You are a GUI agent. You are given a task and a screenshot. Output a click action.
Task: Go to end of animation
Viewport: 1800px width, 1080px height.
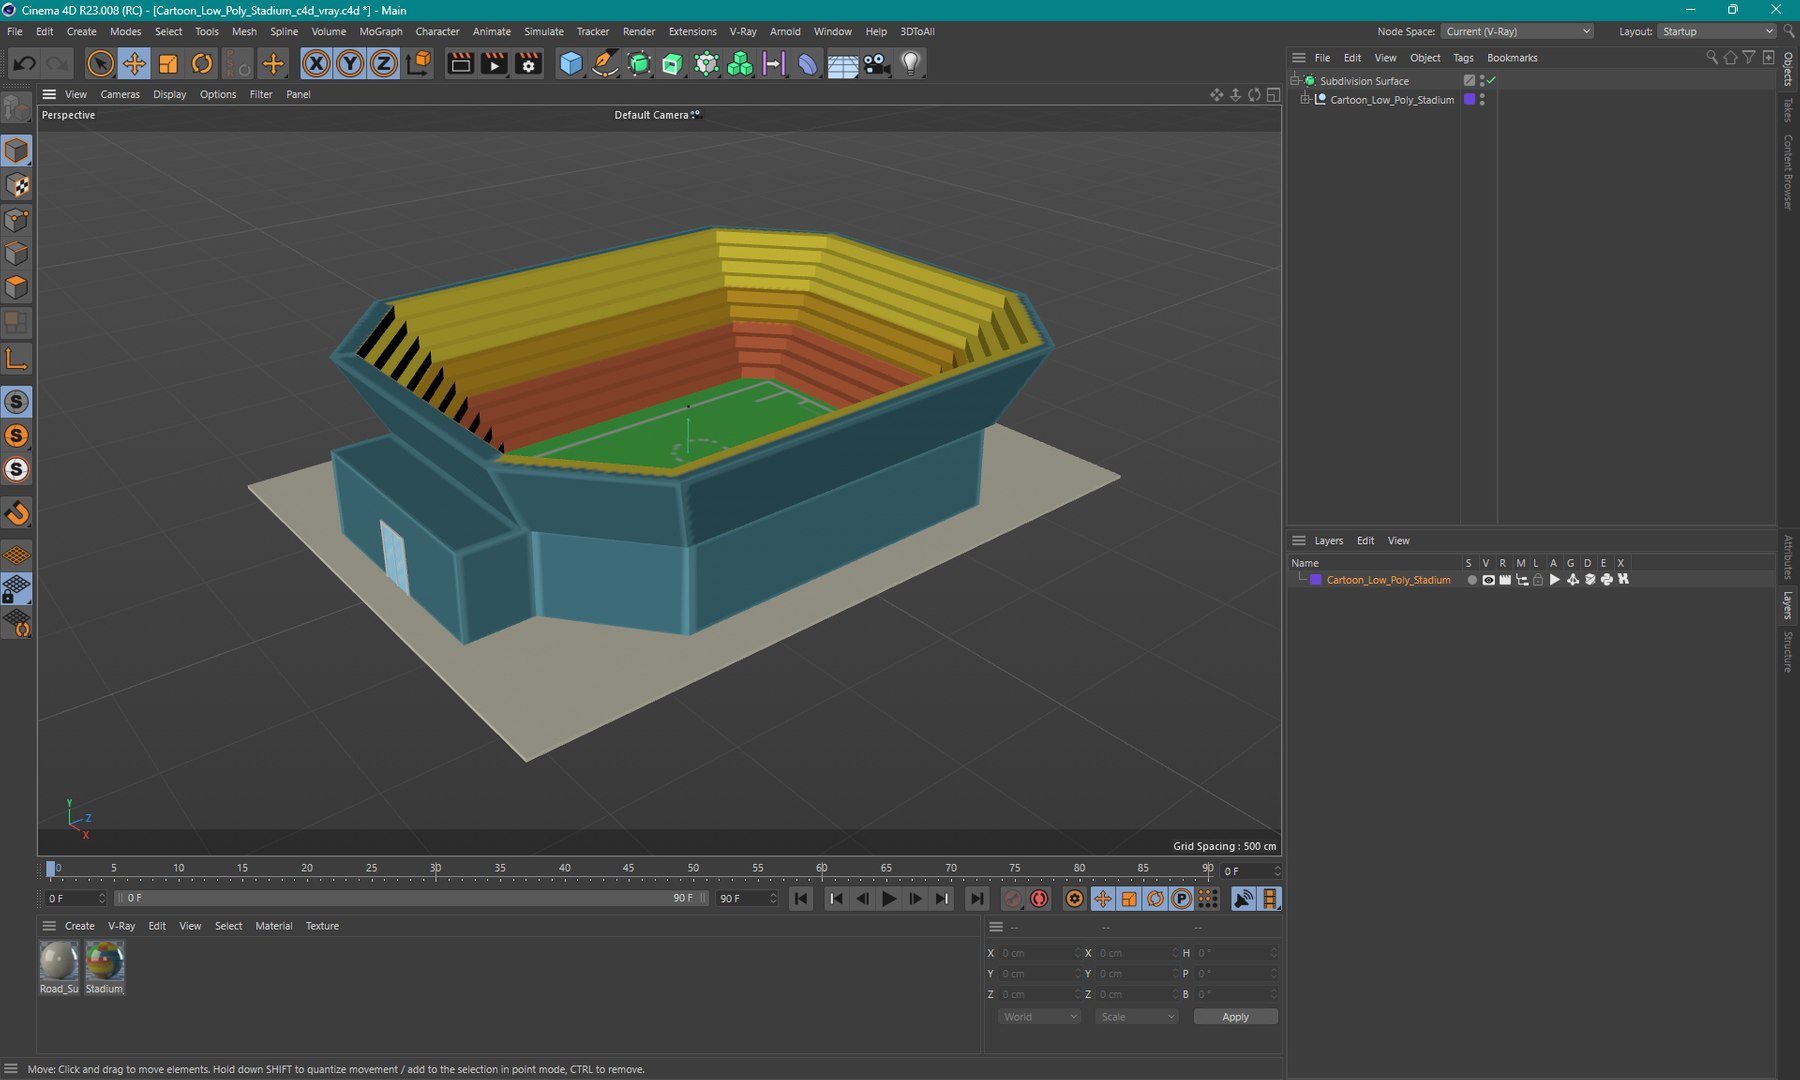pyautogui.click(x=977, y=899)
